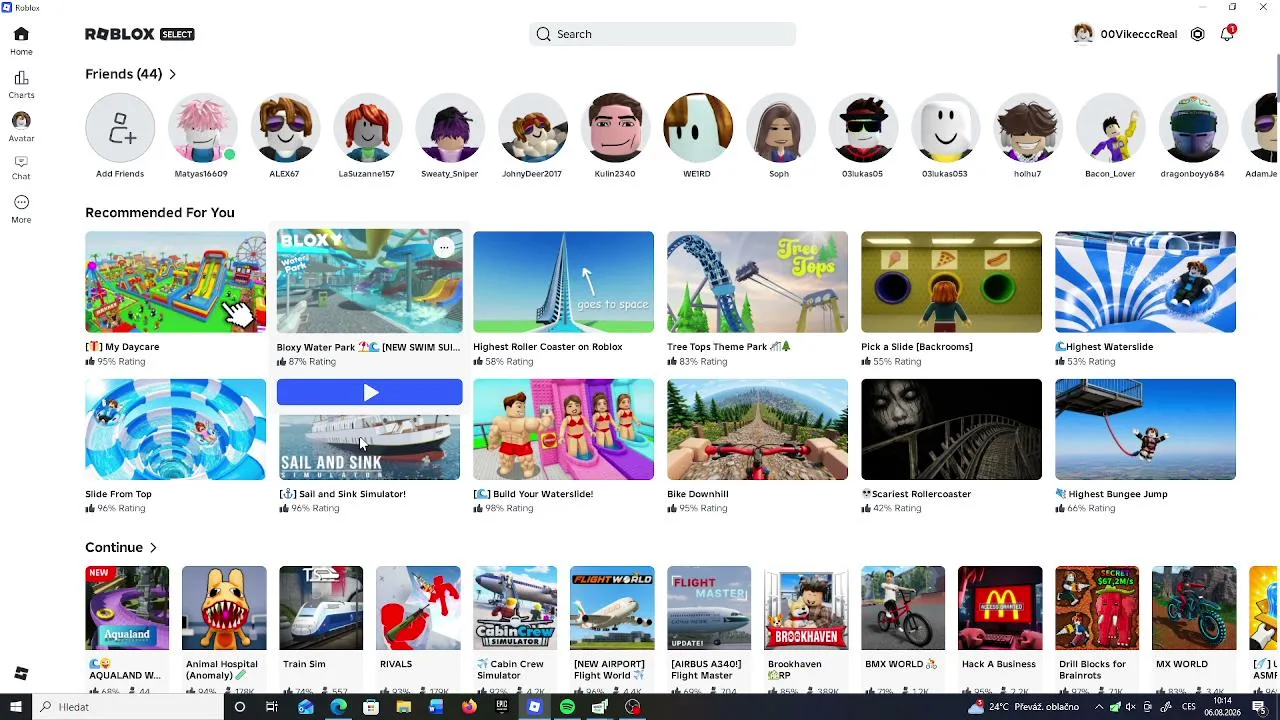
Task: Open friend dragonboyy684's avatar
Action: [1192, 128]
